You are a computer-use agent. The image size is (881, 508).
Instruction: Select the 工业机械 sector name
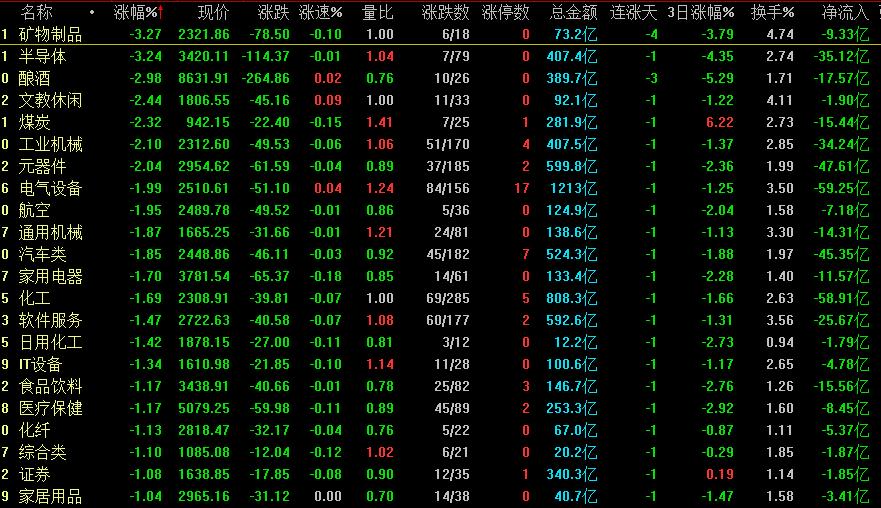(51, 144)
